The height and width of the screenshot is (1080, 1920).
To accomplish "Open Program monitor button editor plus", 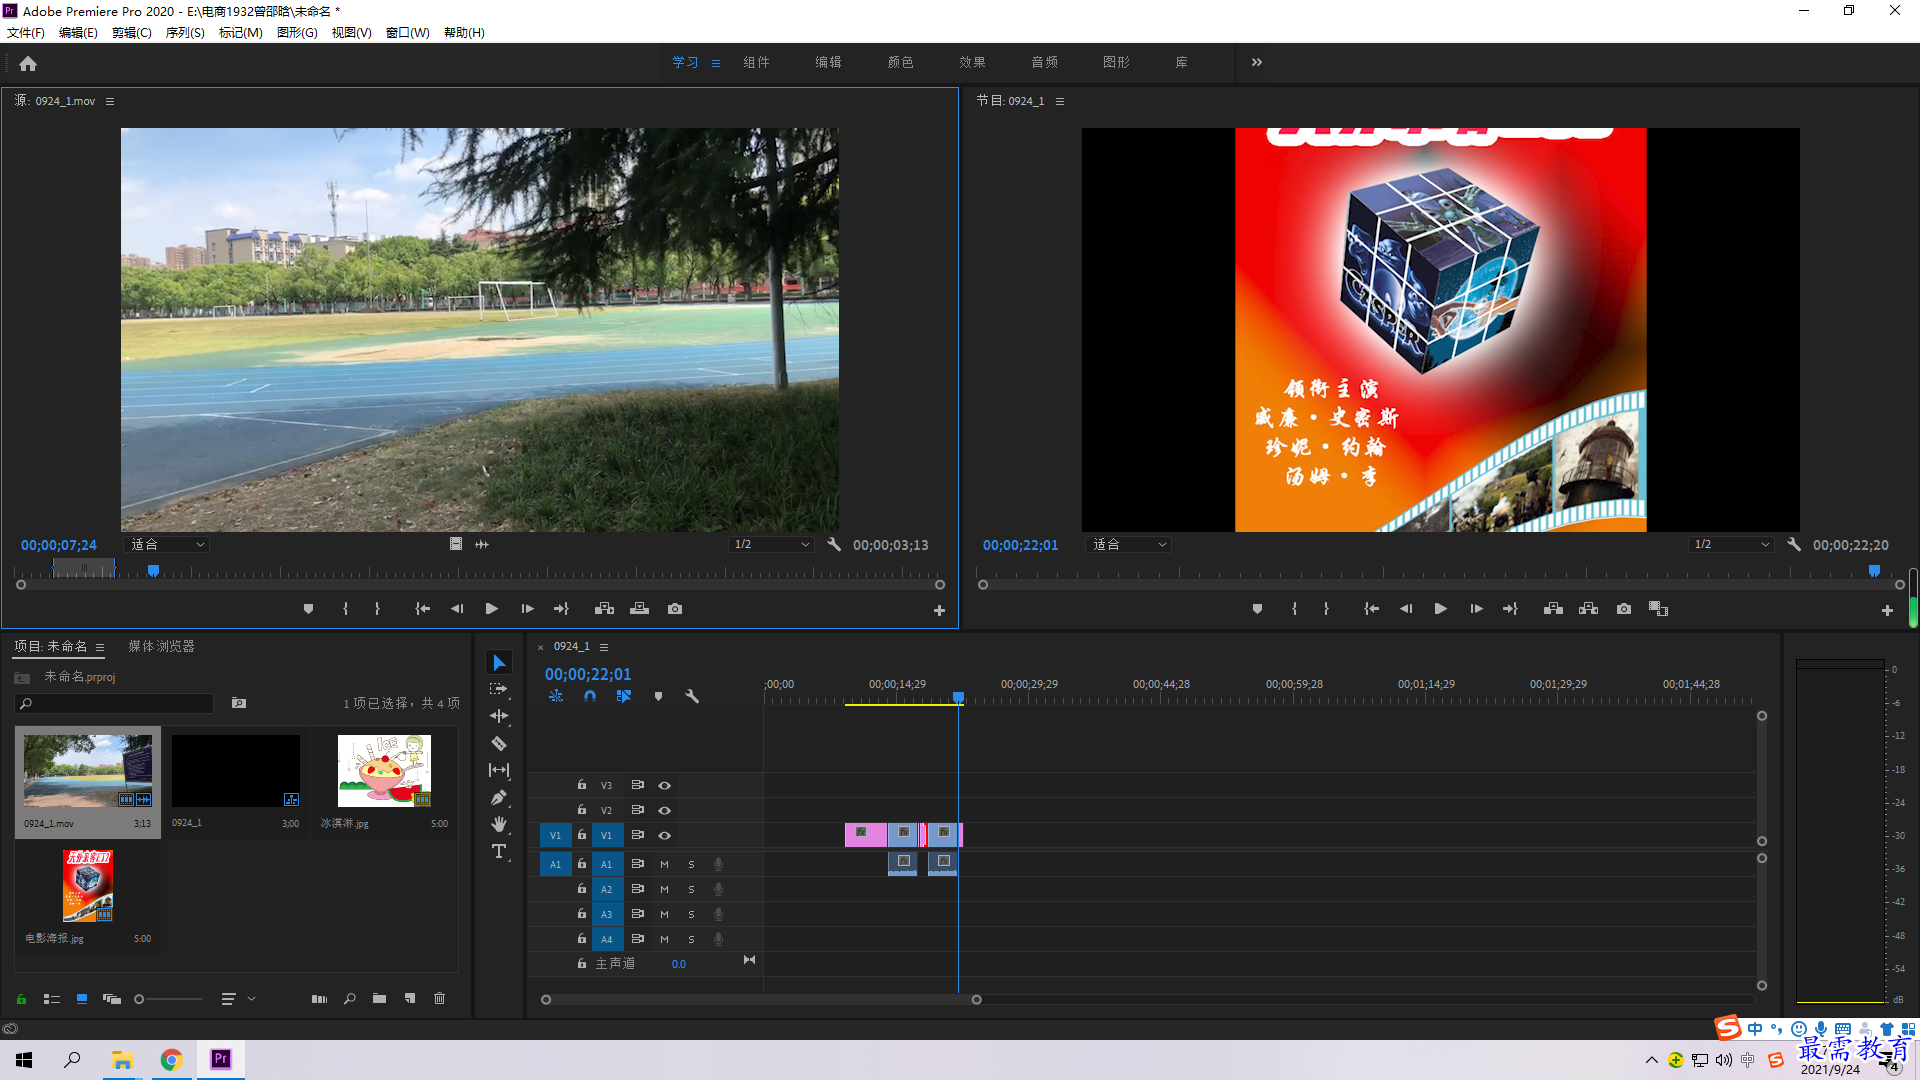I will coord(1887,610).
